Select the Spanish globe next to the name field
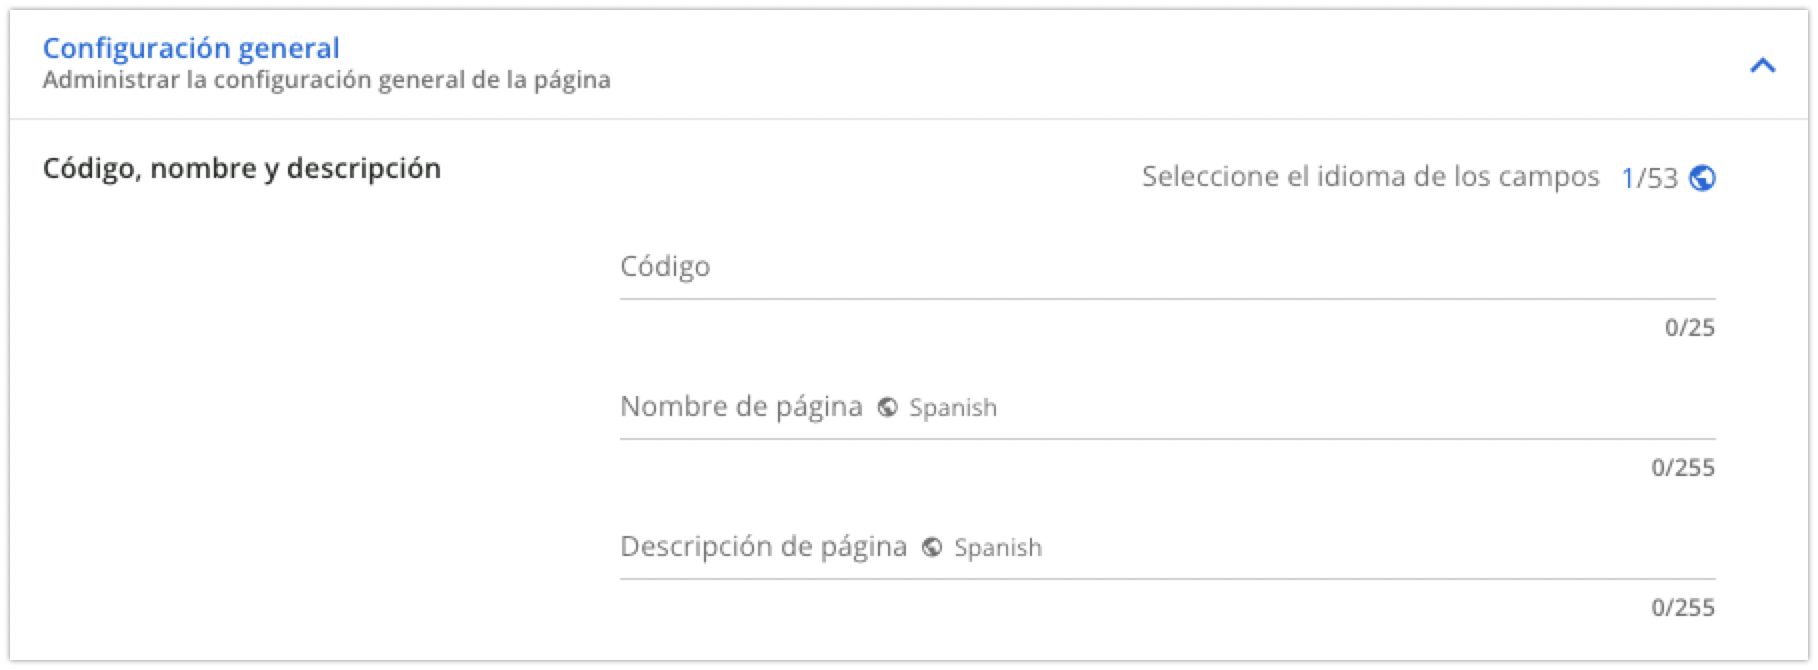Screen dimensions: 1818x670 [889, 407]
